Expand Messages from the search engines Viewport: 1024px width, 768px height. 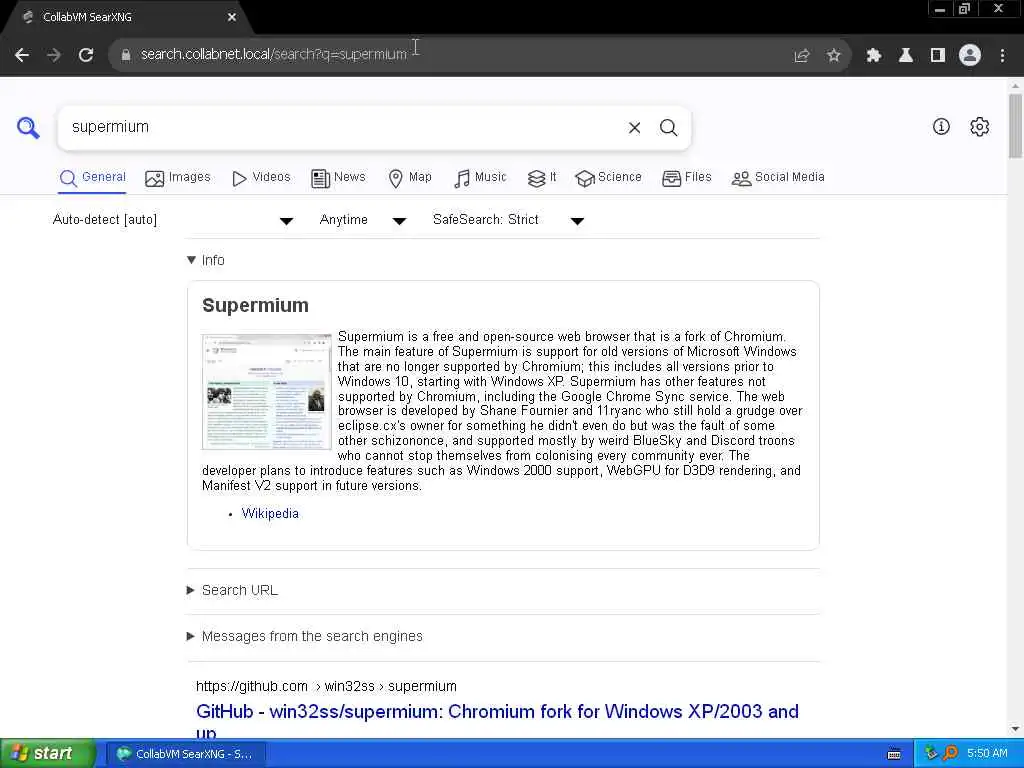(305, 636)
